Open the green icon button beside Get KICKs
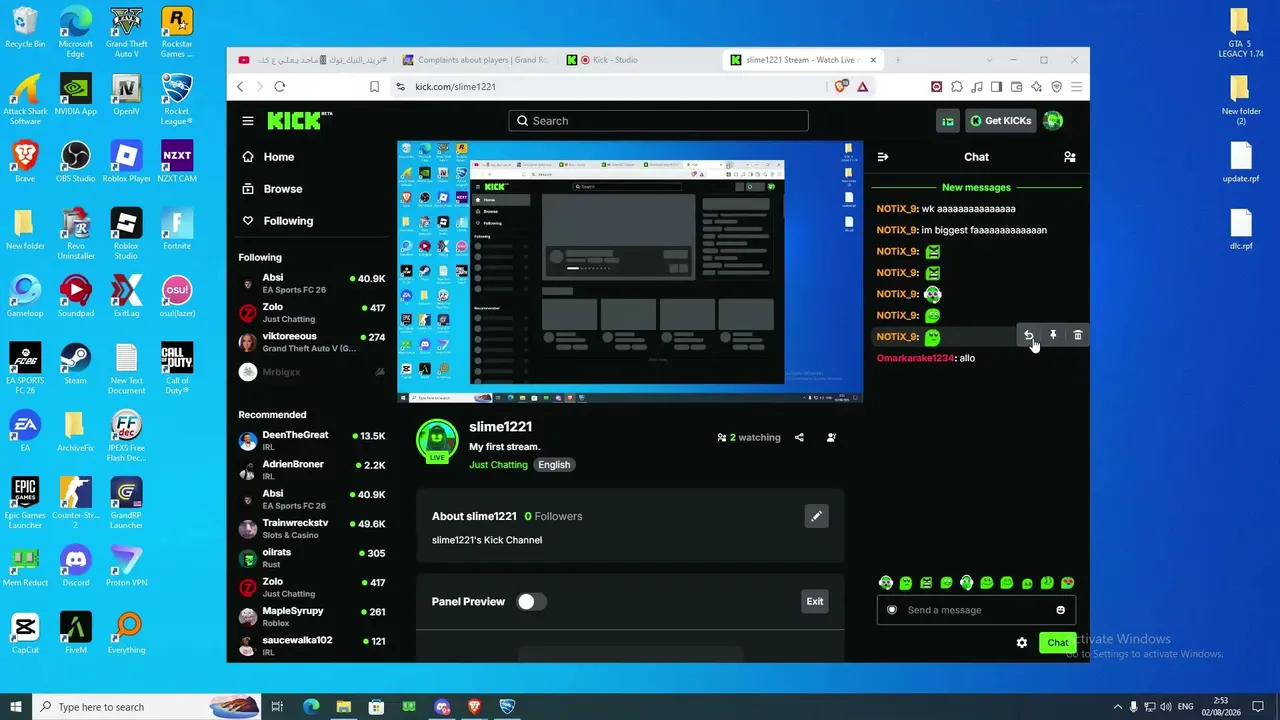The image size is (1280, 720). (947, 121)
